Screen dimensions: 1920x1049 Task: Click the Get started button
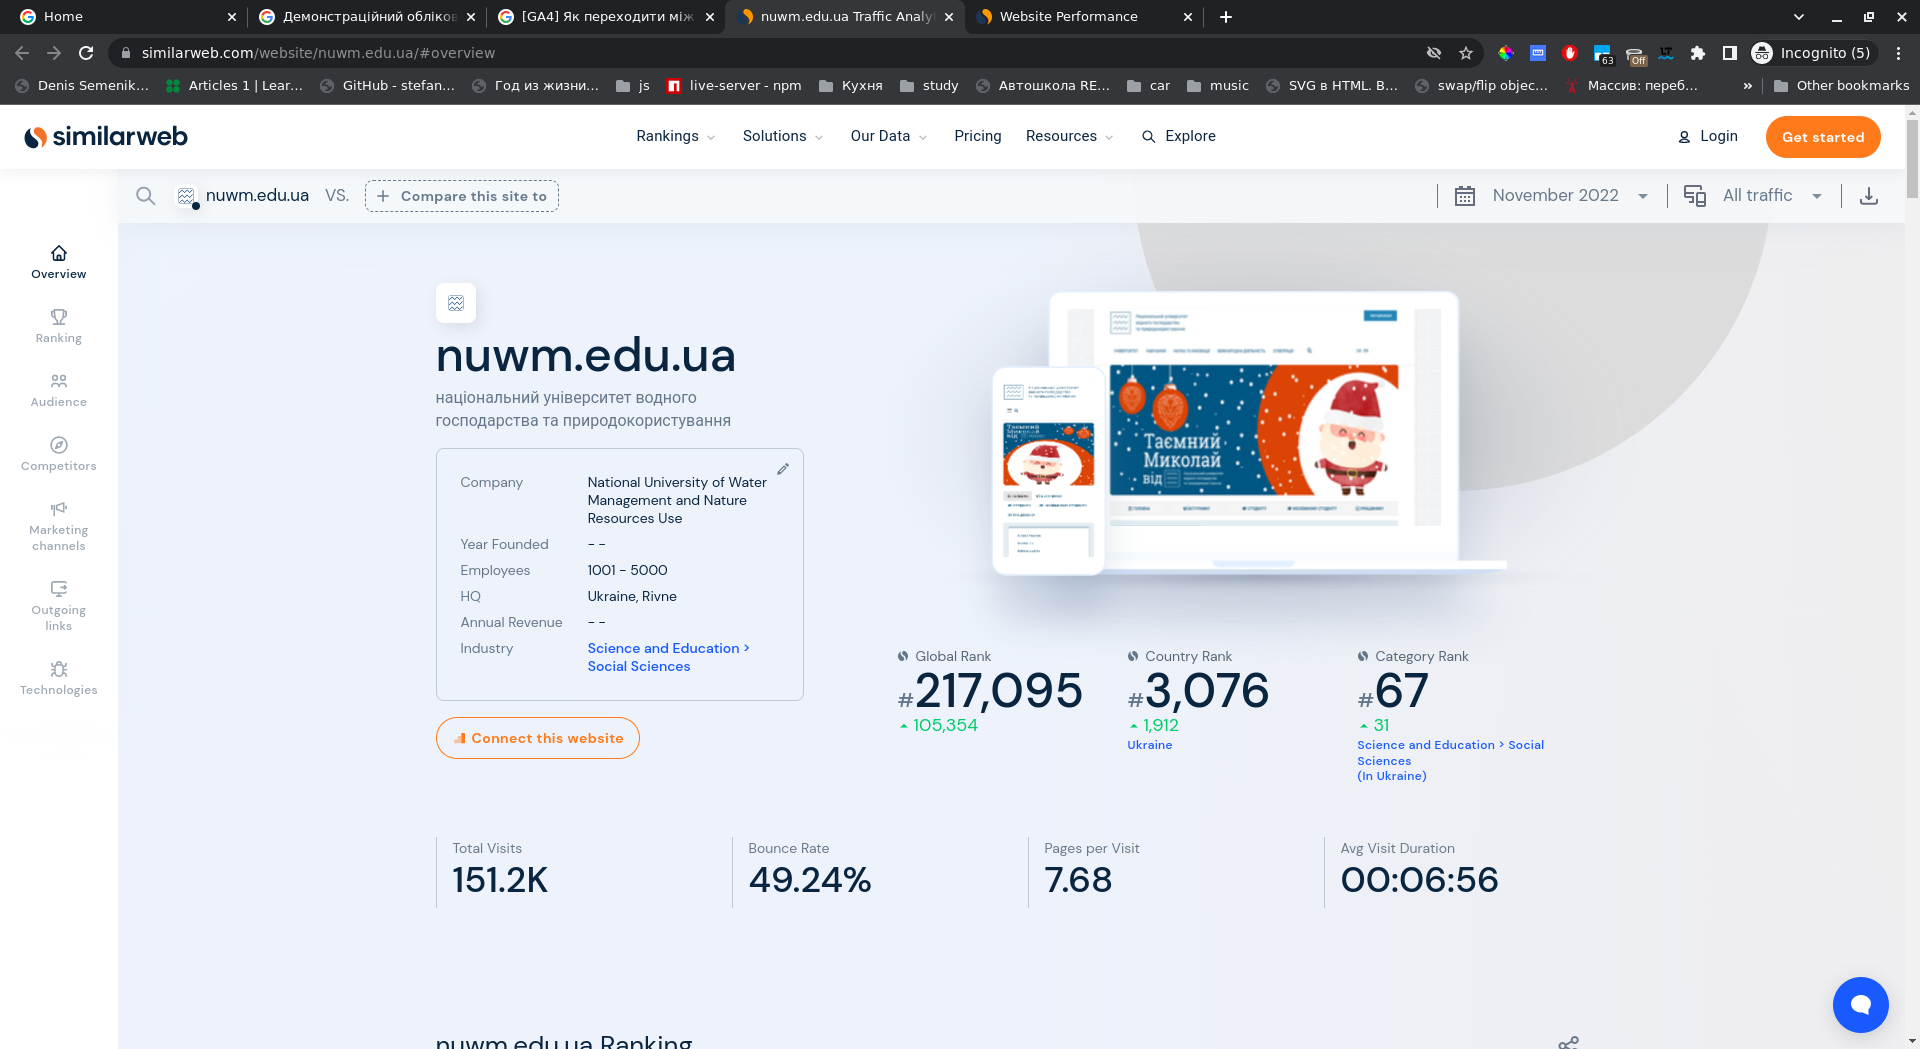coord(1822,137)
